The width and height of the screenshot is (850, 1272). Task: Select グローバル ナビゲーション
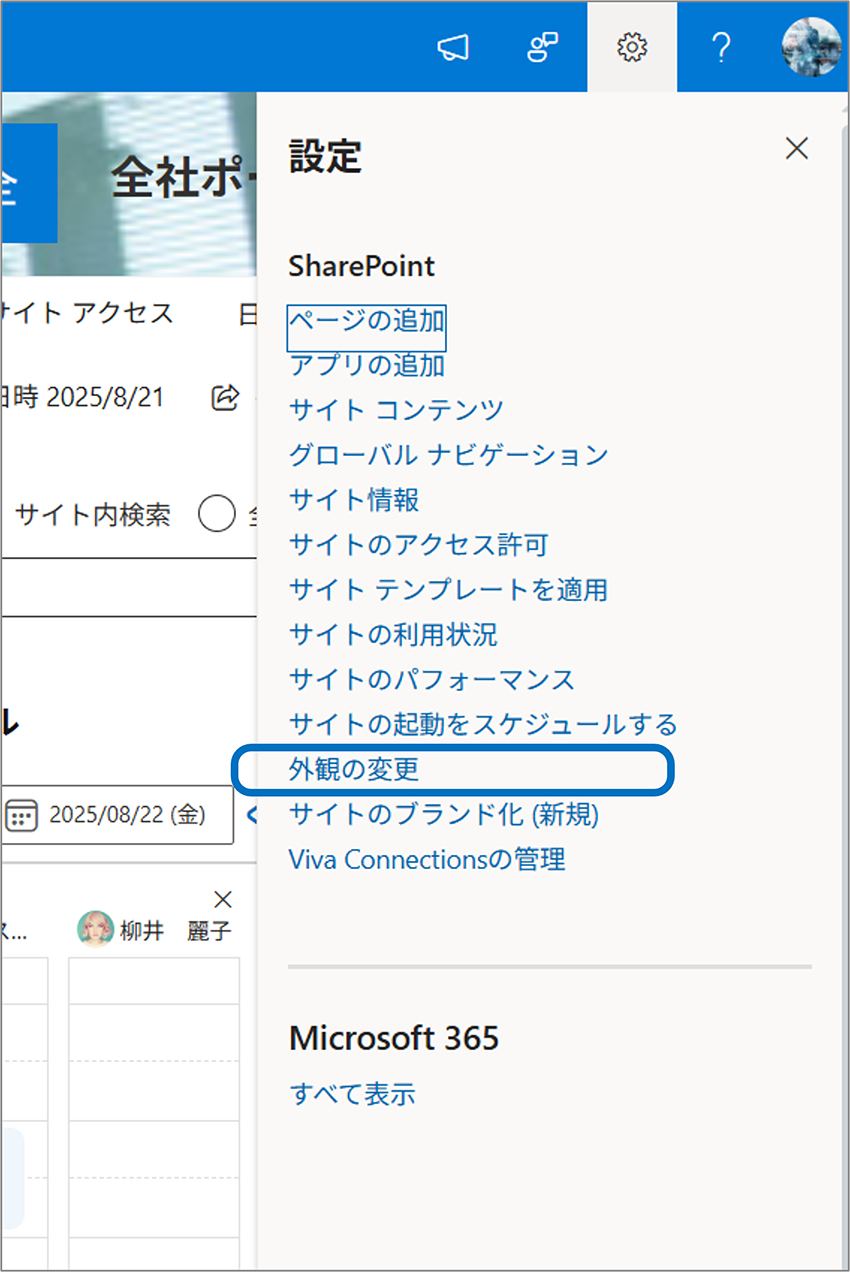coord(448,455)
